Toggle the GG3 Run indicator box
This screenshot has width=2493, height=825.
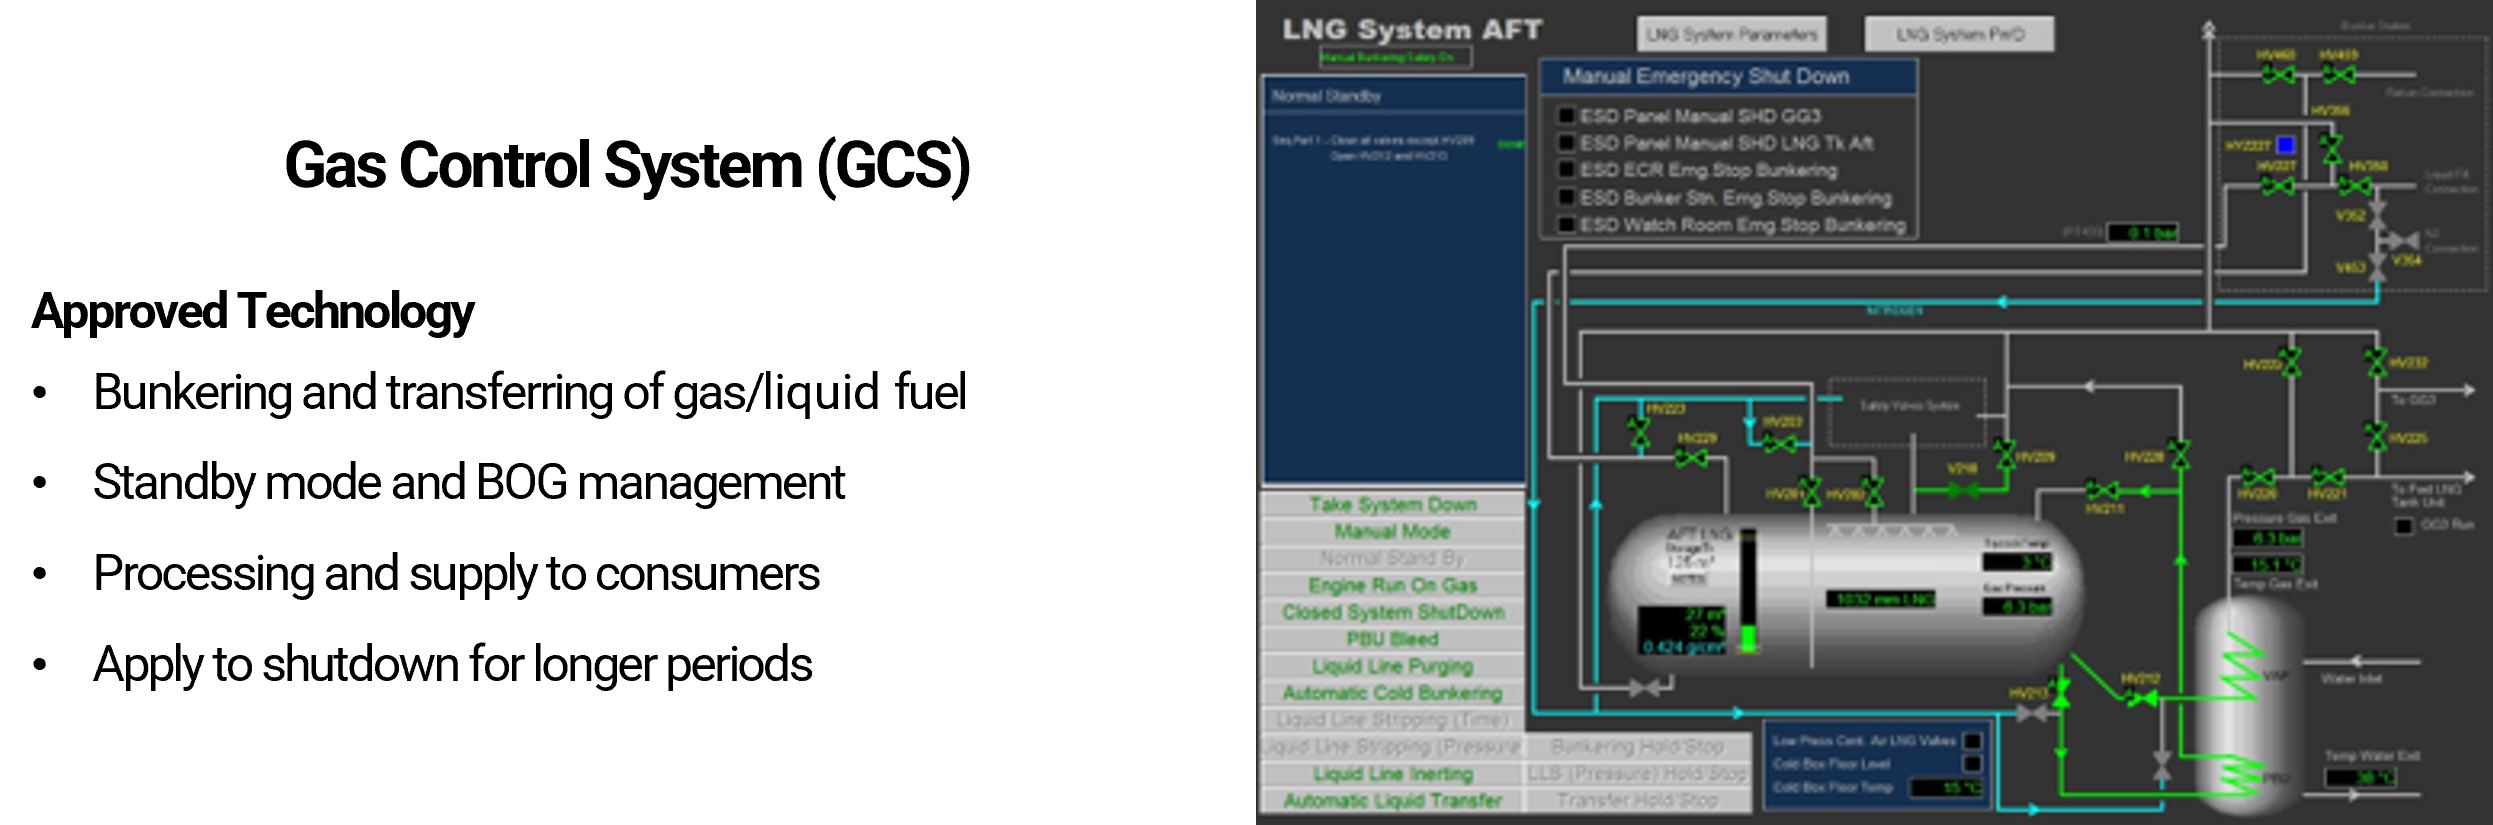(2404, 526)
